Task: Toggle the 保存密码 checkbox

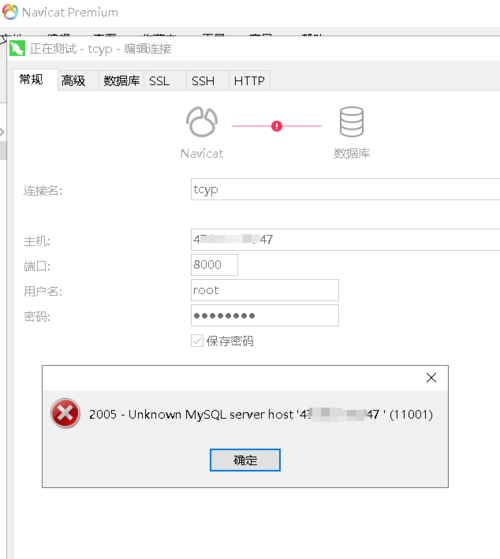Action: click(x=197, y=341)
